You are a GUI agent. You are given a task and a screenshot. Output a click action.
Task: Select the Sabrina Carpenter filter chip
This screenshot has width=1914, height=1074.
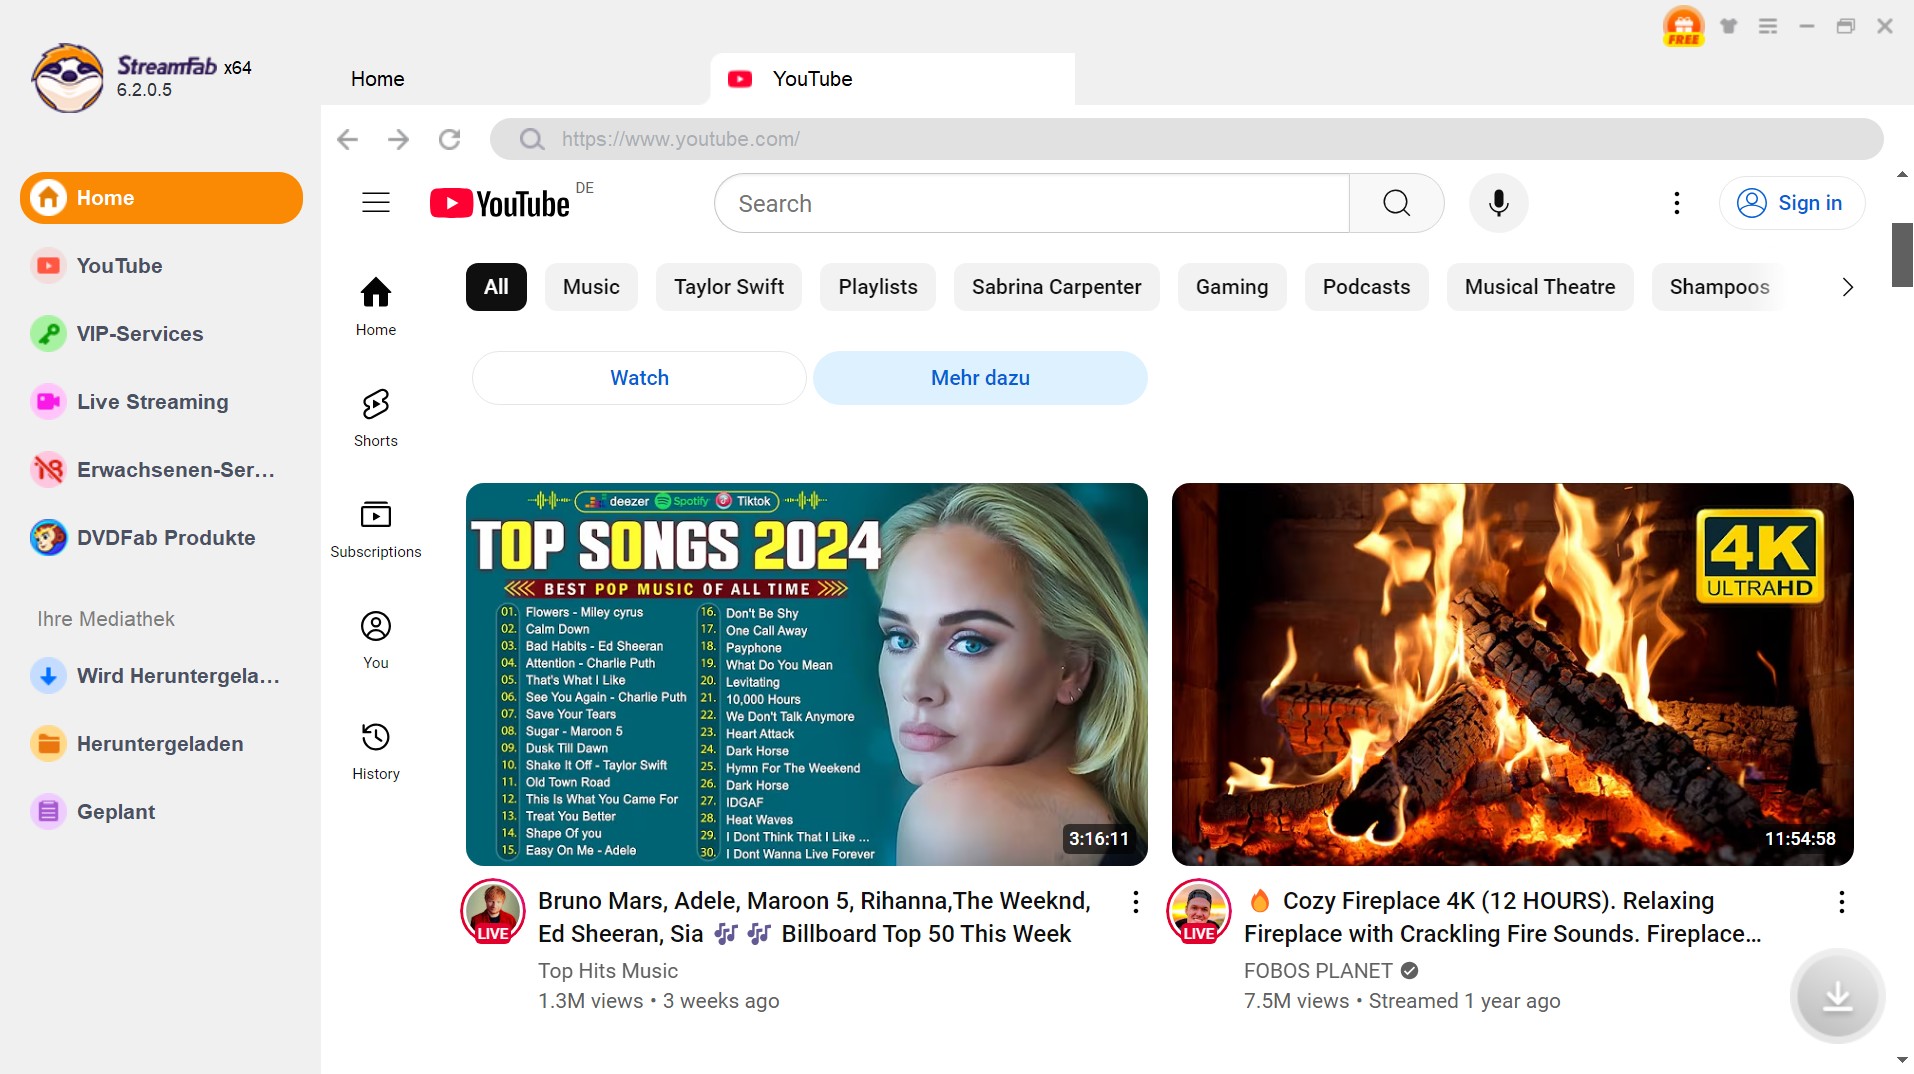point(1056,287)
